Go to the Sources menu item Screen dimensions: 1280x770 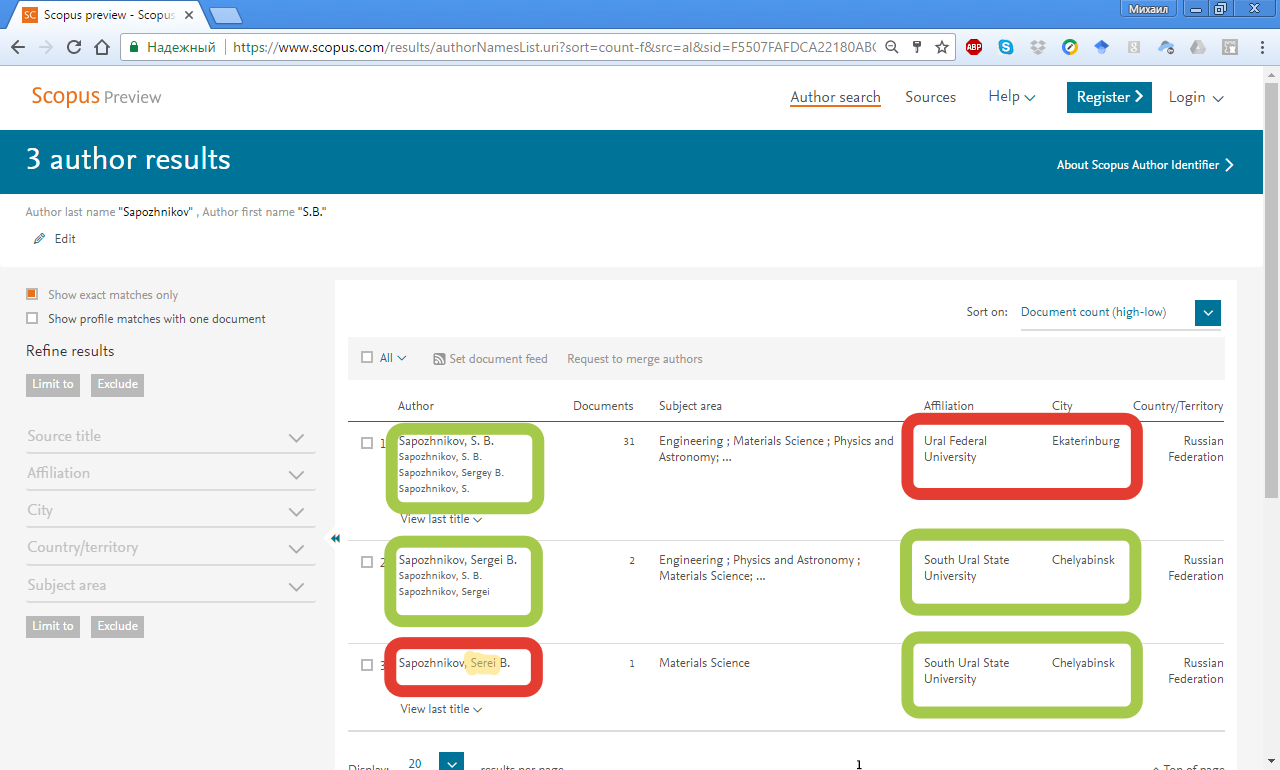coord(930,97)
